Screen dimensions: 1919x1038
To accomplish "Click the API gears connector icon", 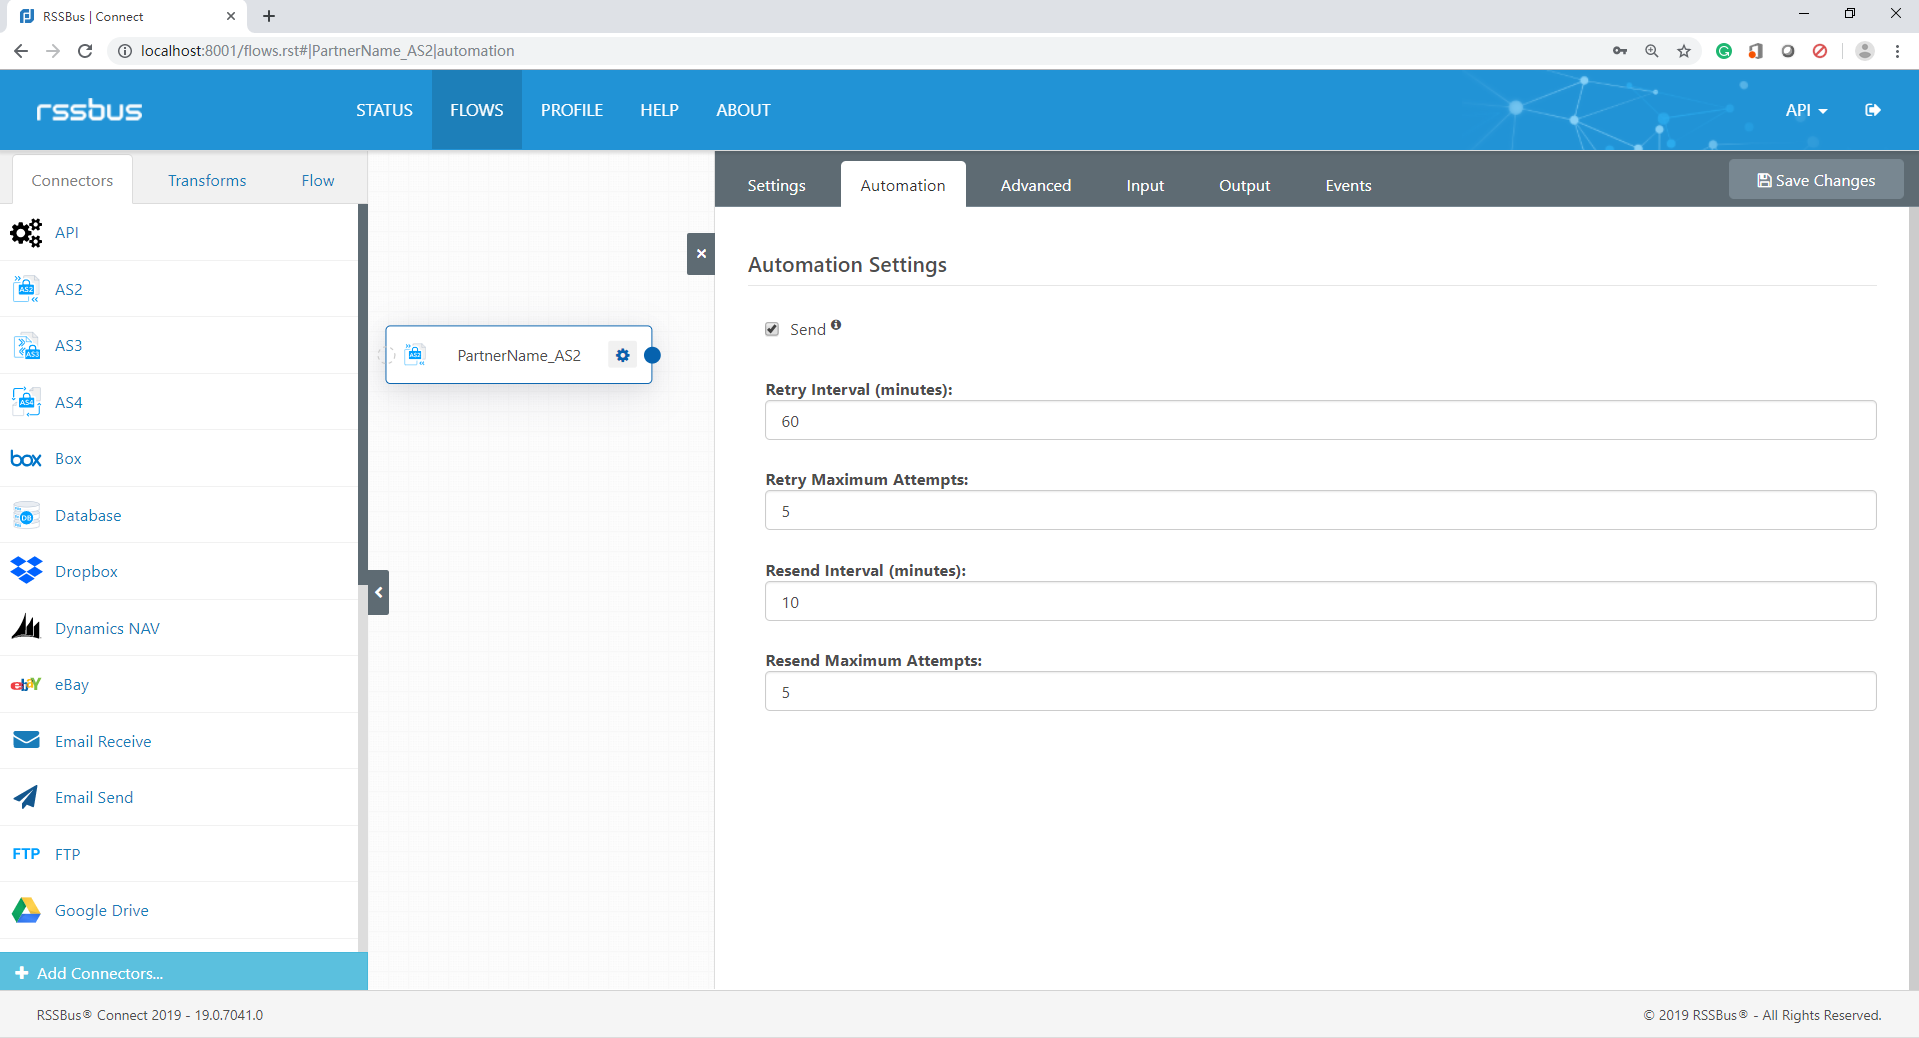I will (x=26, y=233).
